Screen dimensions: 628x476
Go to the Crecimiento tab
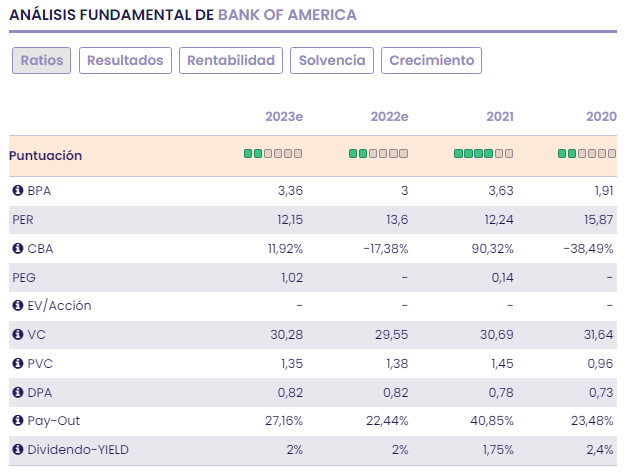[x=431, y=61]
